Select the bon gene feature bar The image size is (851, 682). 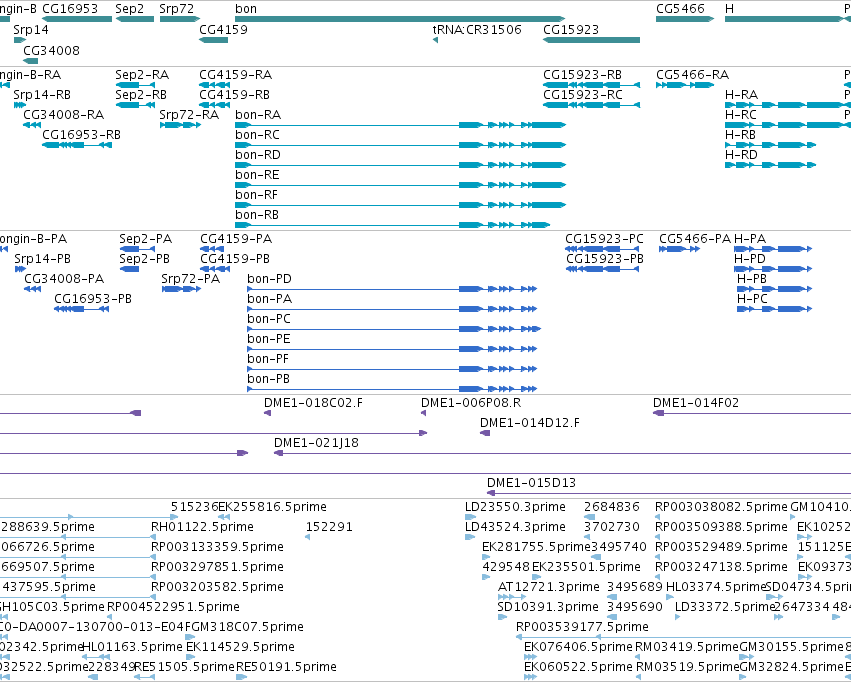(x=400, y=19)
